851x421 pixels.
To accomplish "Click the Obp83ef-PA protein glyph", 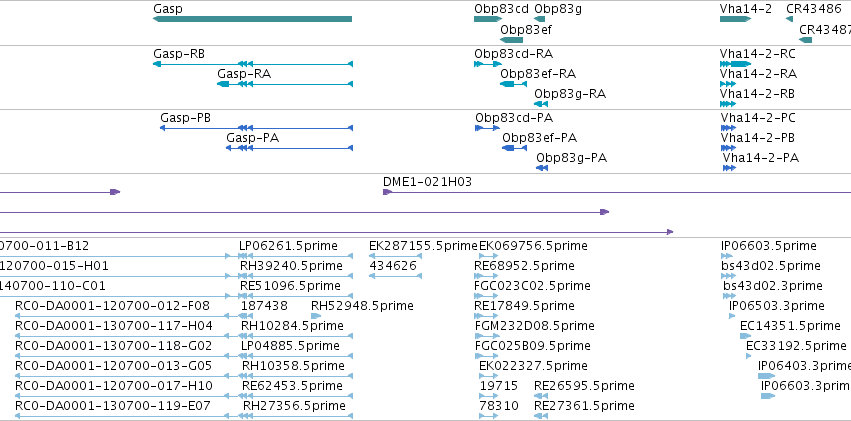I will point(515,148).
